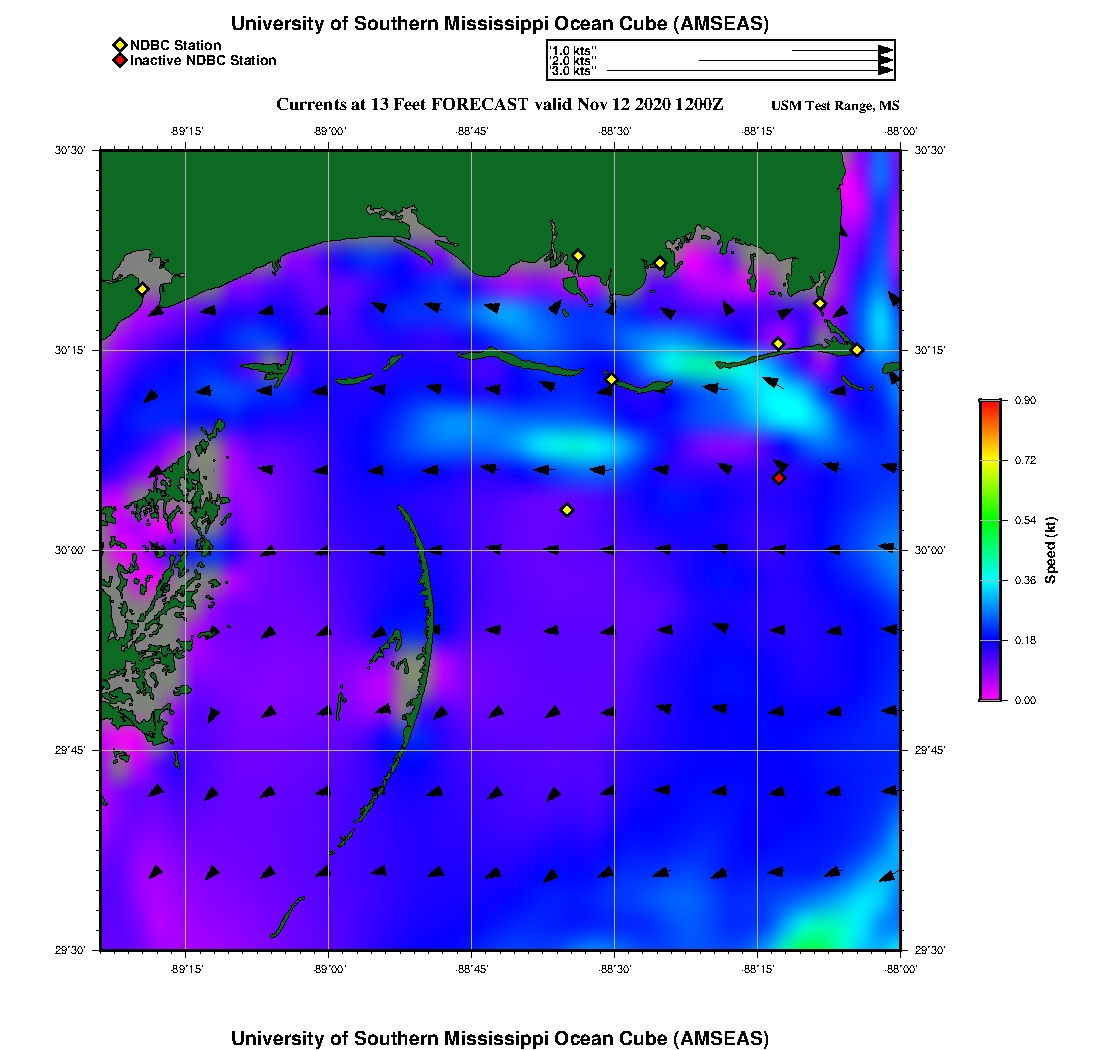Click the '-89°00'' label on the top axis
The height and width of the screenshot is (1050, 1100).
[329, 131]
